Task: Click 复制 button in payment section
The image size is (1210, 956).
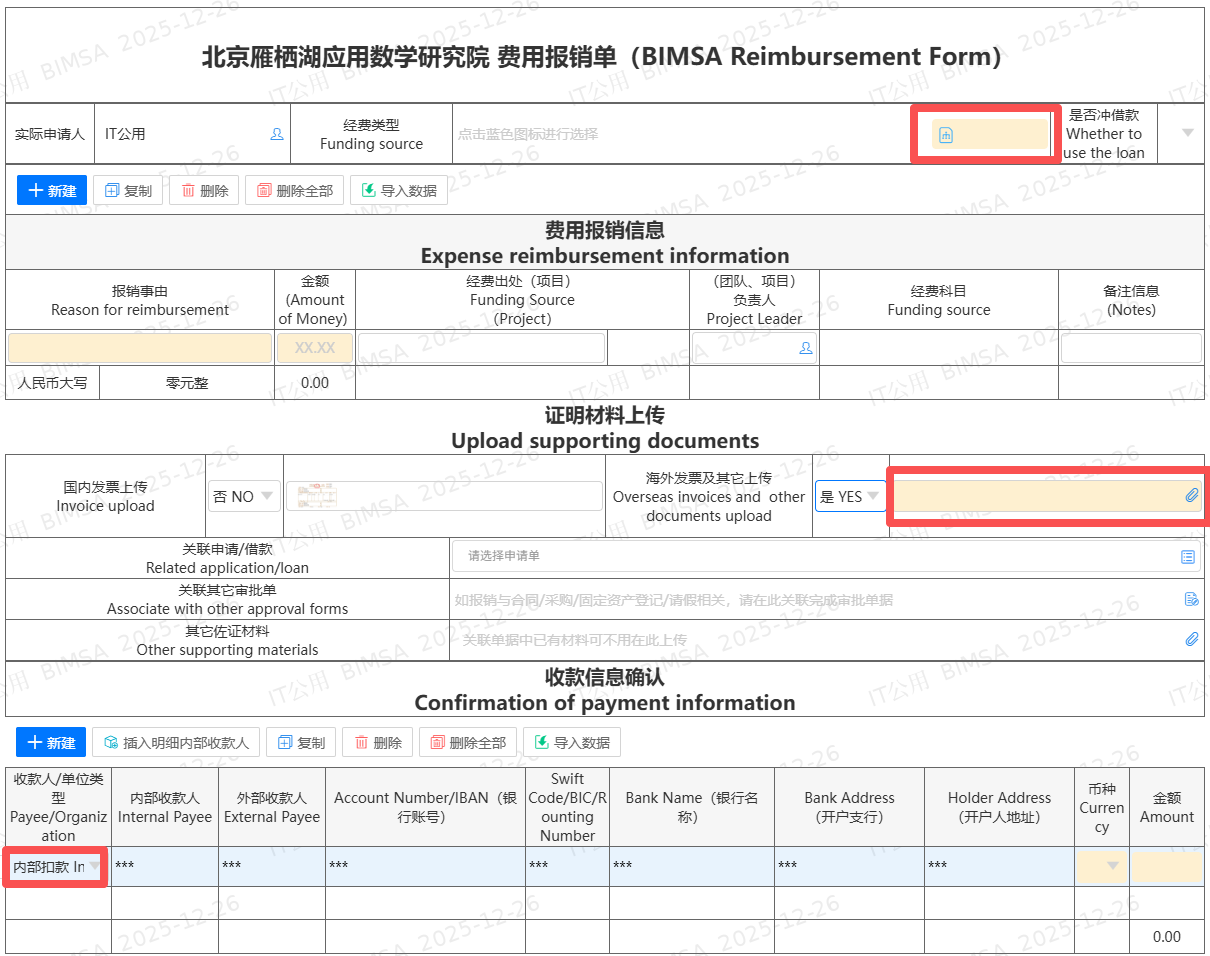Action: click(301, 743)
